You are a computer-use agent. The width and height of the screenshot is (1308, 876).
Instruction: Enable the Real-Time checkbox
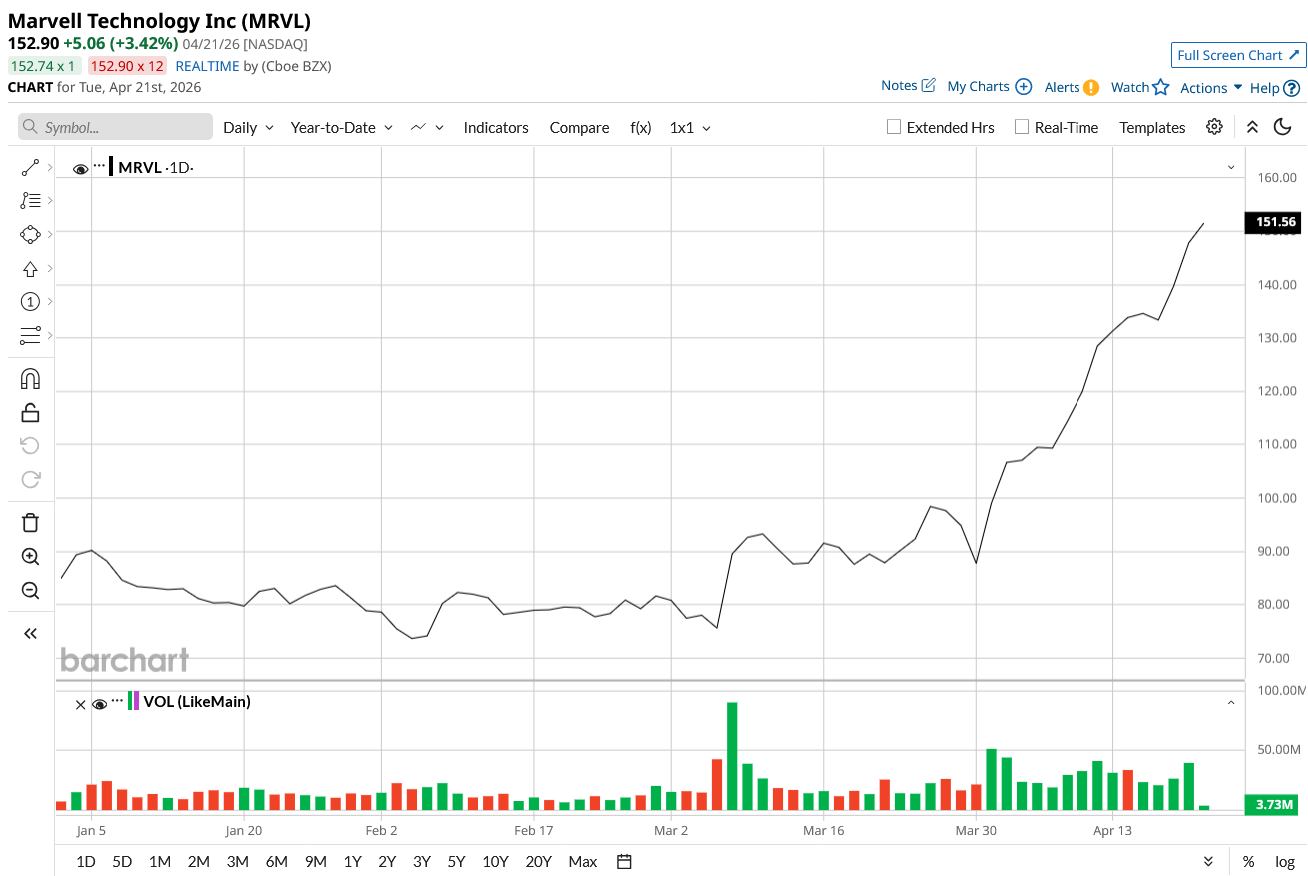click(1021, 127)
